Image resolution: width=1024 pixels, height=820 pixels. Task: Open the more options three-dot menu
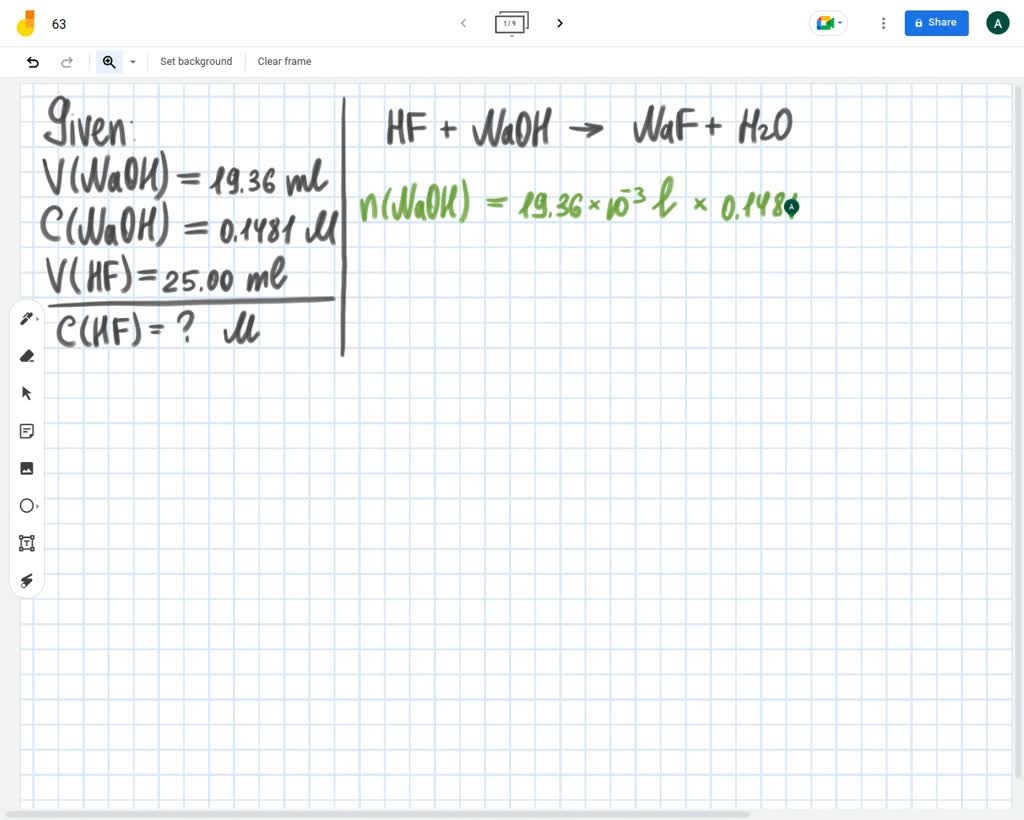883,23
